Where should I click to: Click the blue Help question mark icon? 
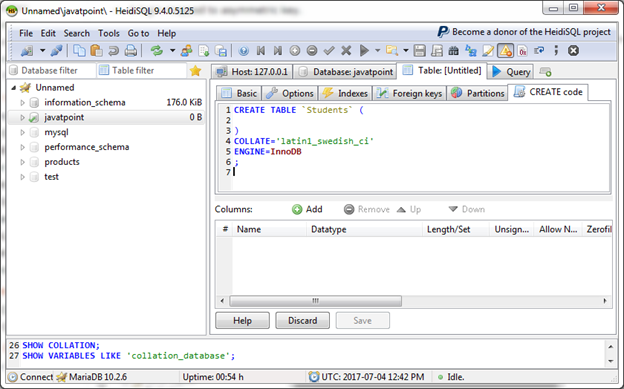(244, 51)
